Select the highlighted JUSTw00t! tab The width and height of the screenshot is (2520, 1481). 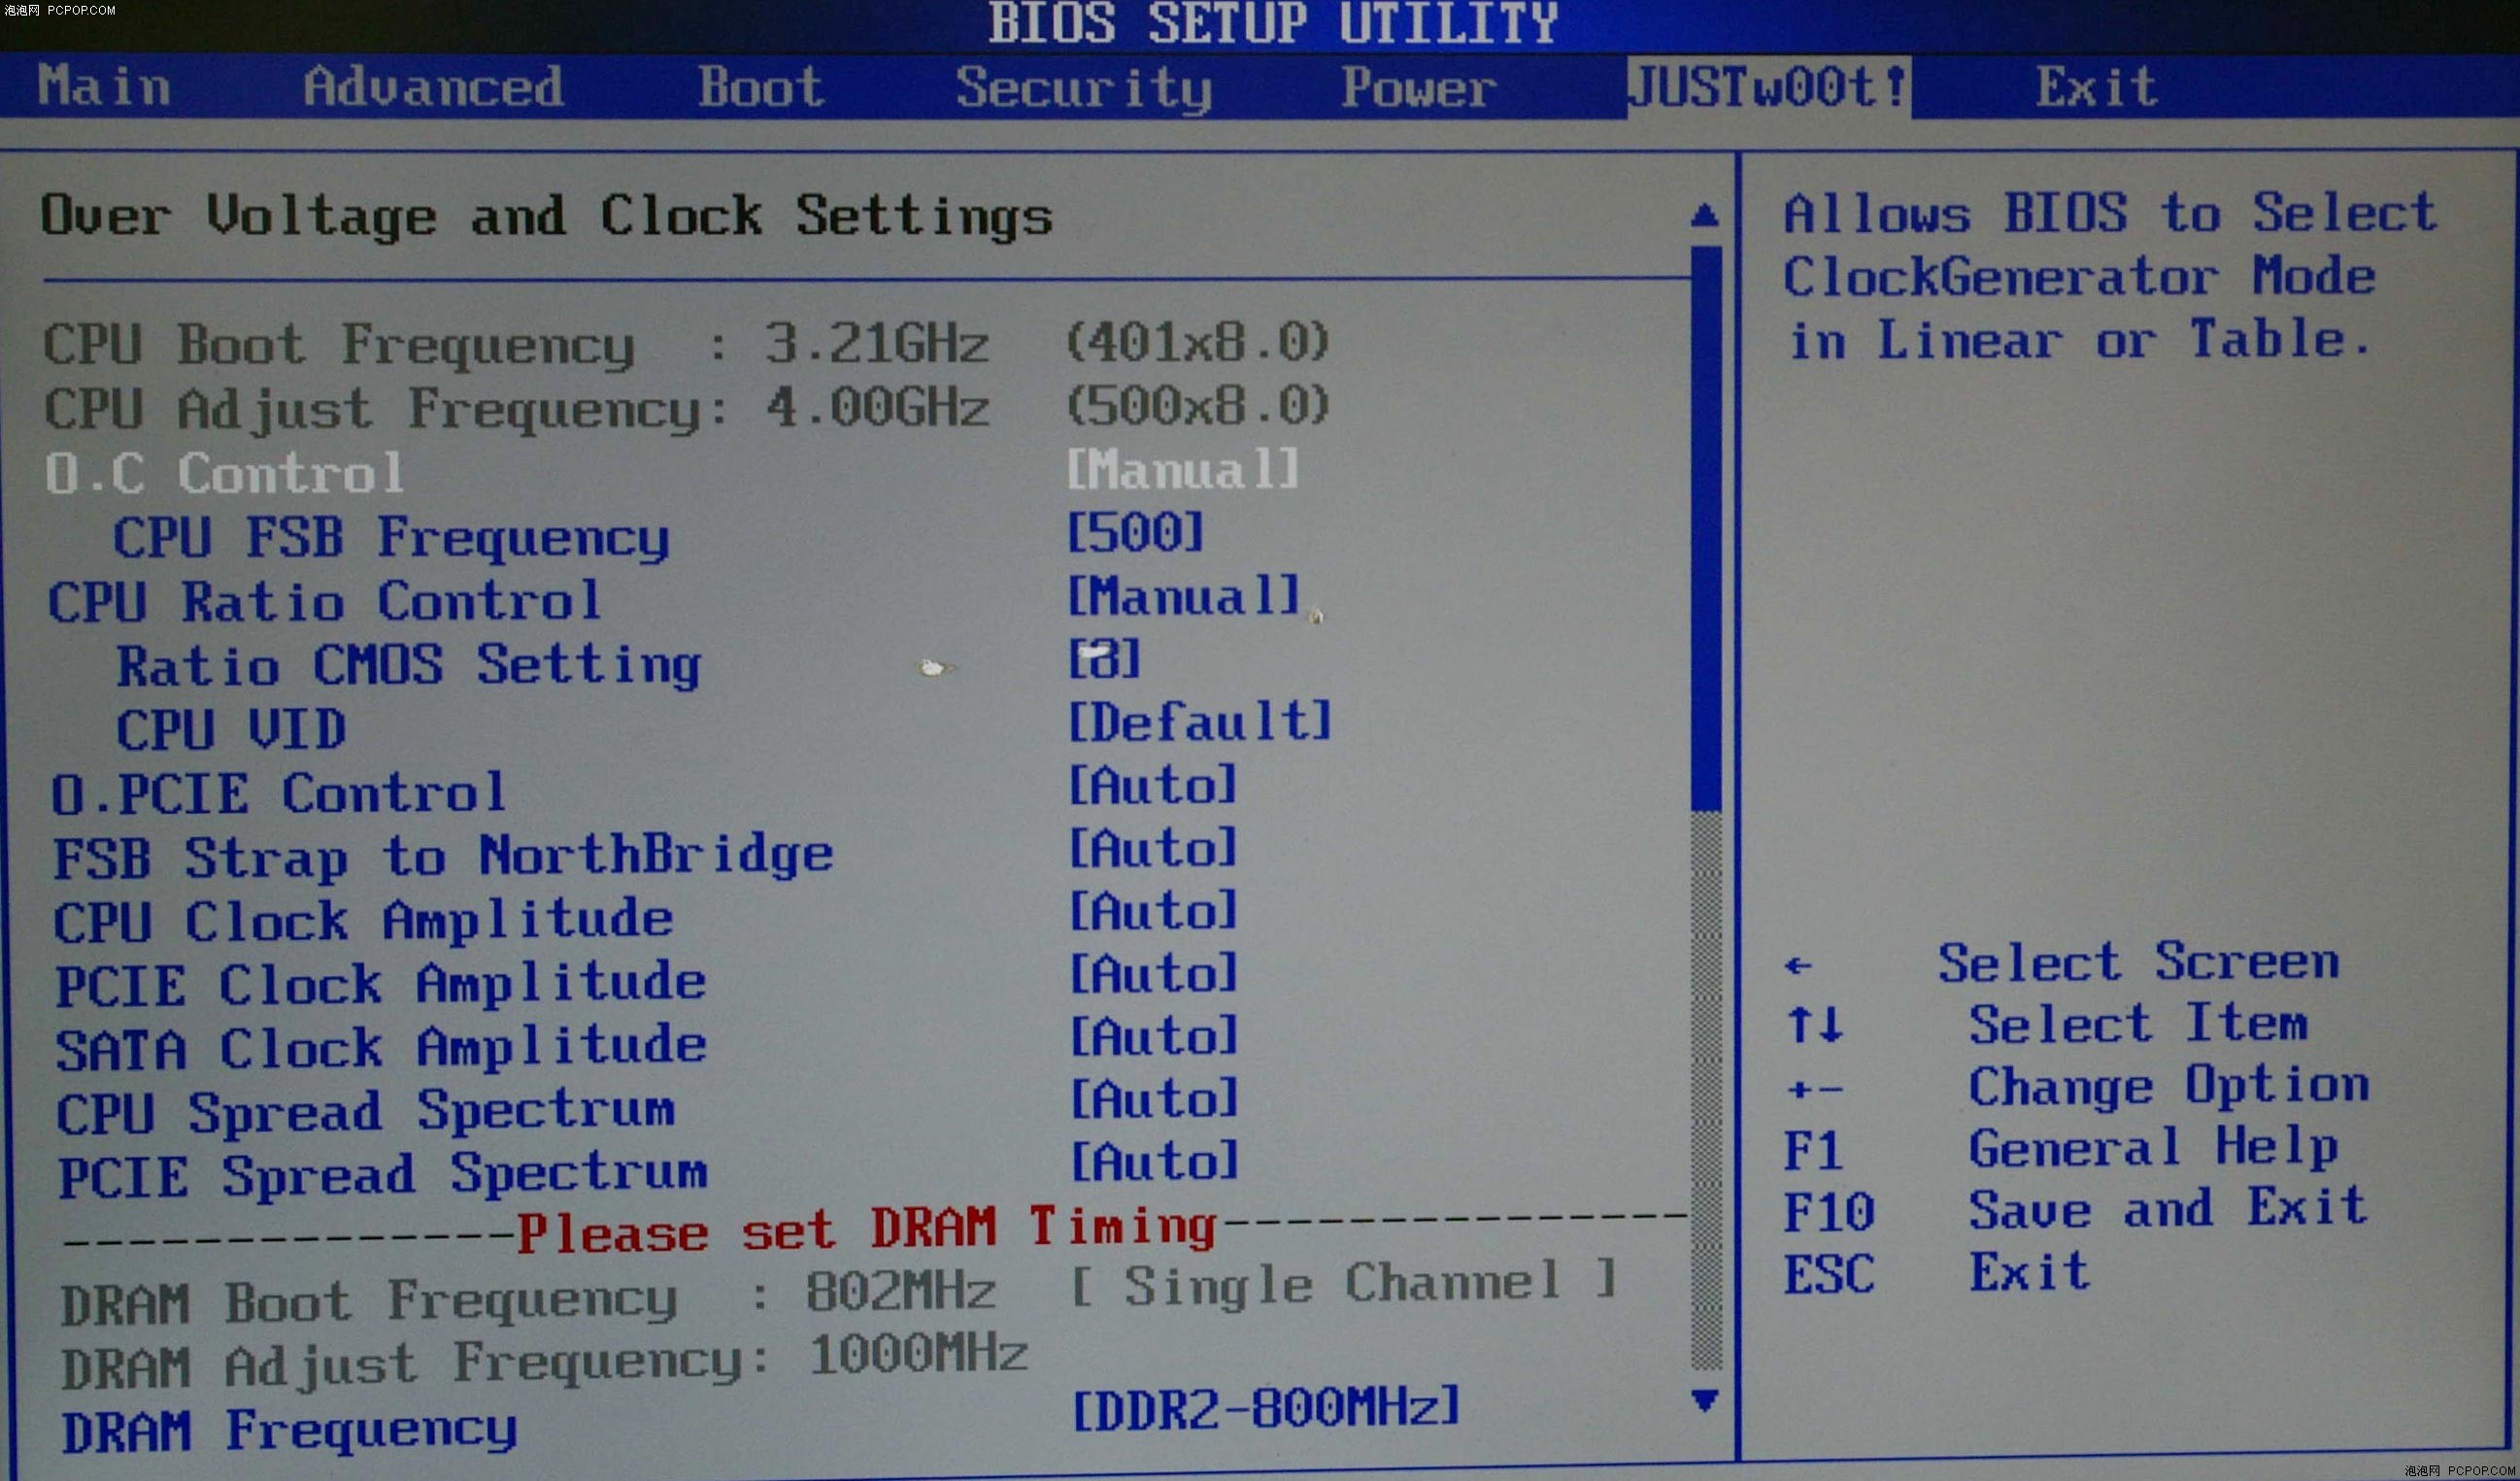pyautogui.click(x=1768, y=87)
